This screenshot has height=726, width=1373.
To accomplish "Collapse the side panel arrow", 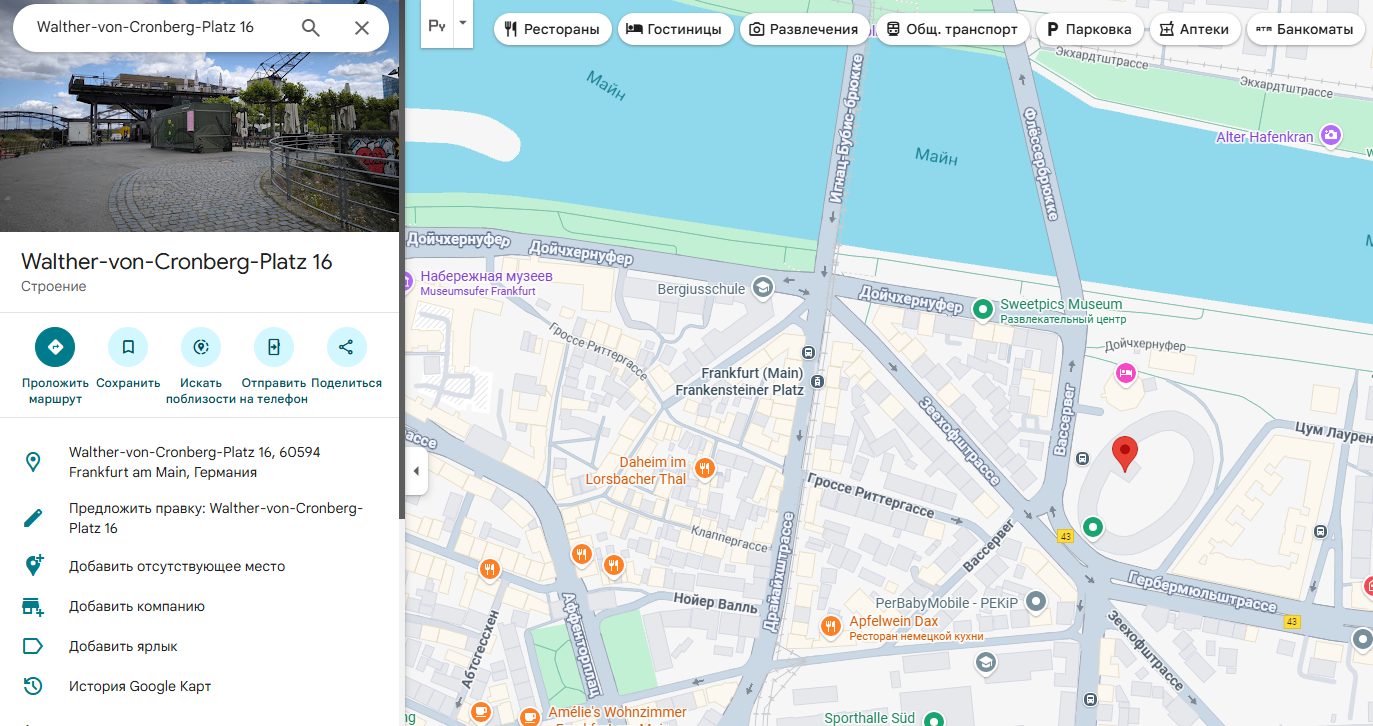I will click(x=416, y=472).
